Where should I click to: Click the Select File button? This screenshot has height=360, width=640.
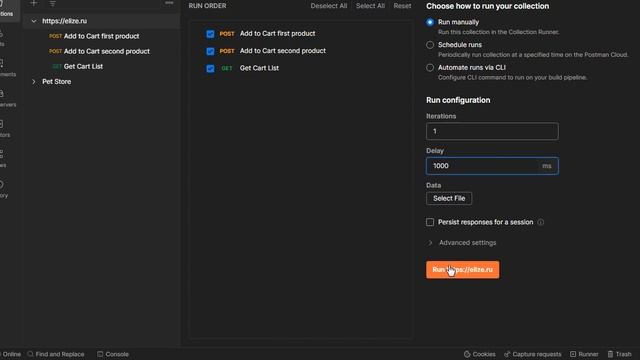pyautogui.click(x=449, y=198)
